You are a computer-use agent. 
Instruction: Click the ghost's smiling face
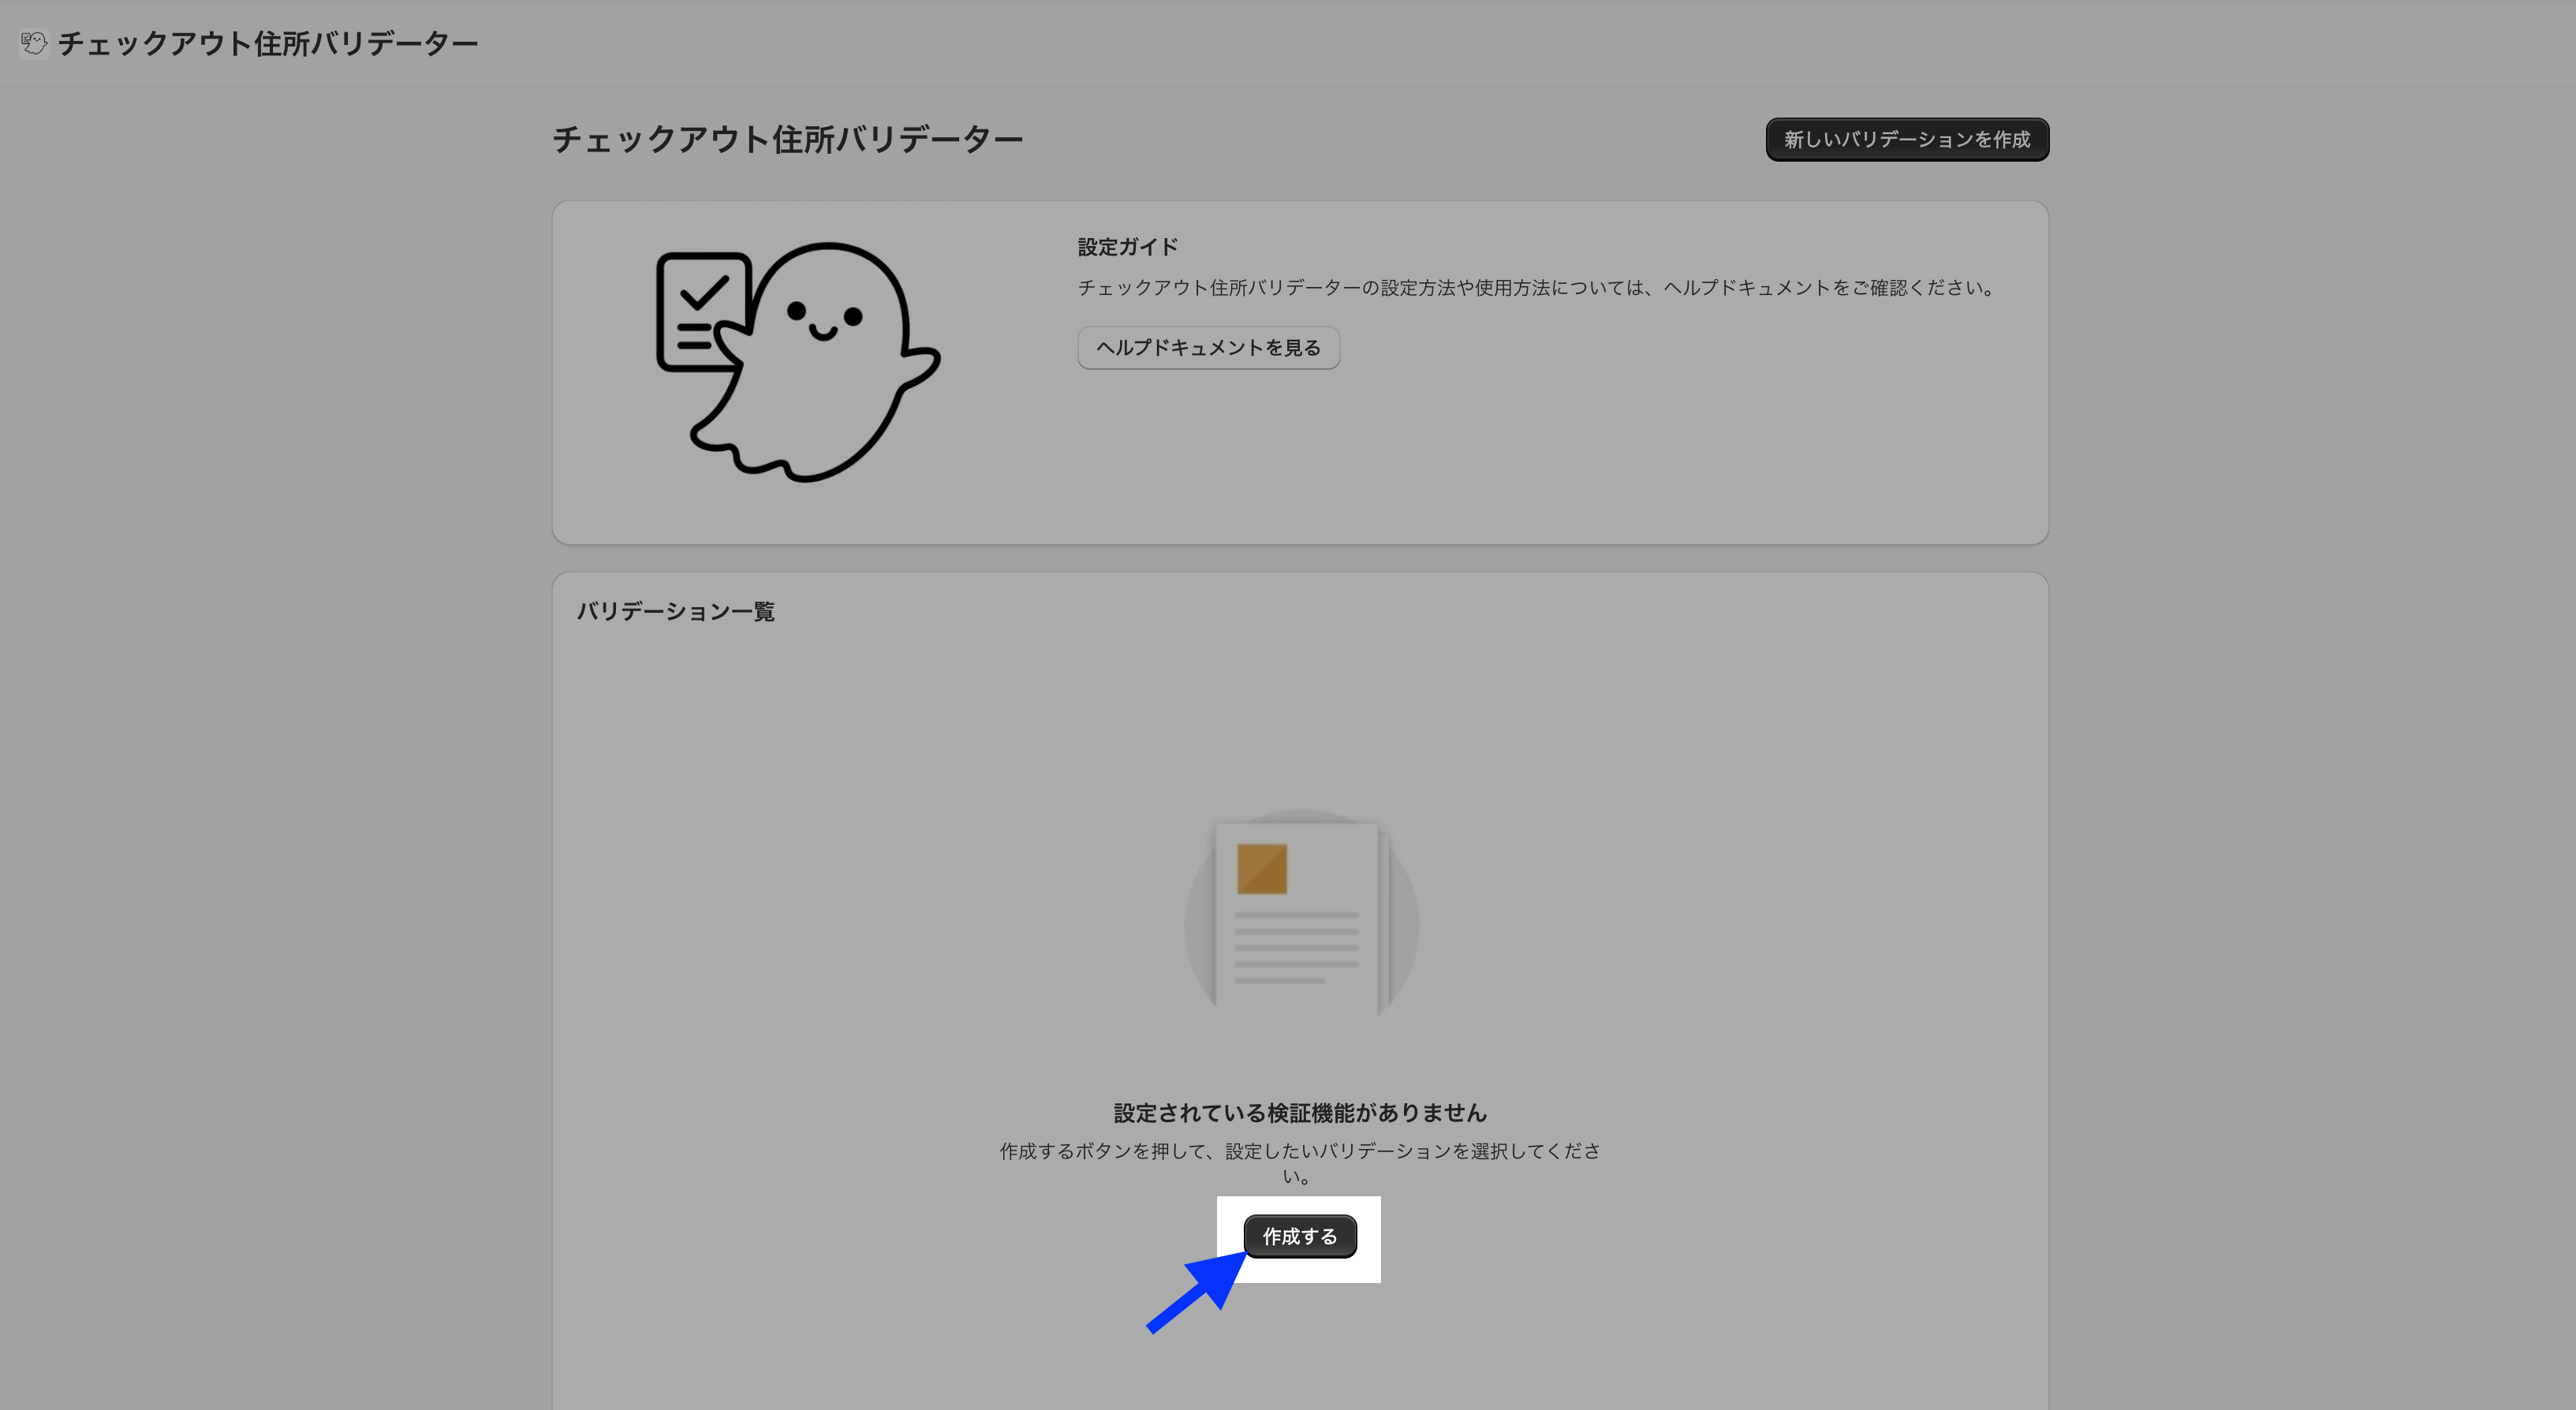[824, 320]
